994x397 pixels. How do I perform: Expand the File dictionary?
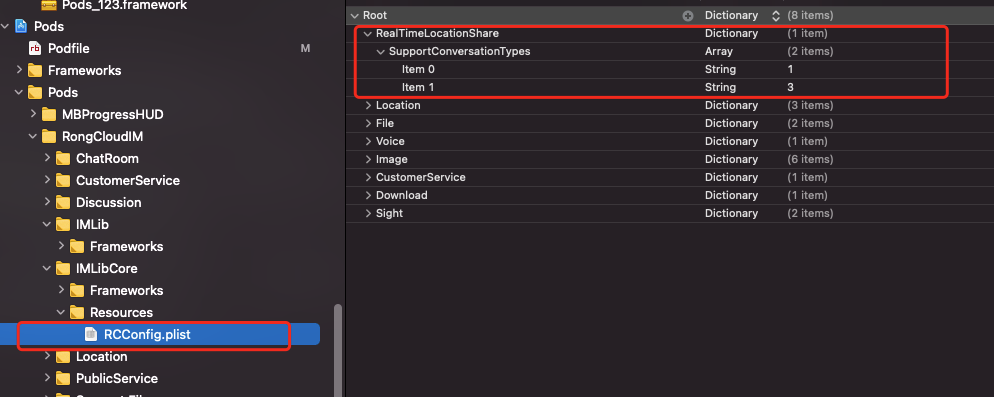click(368, 123)
